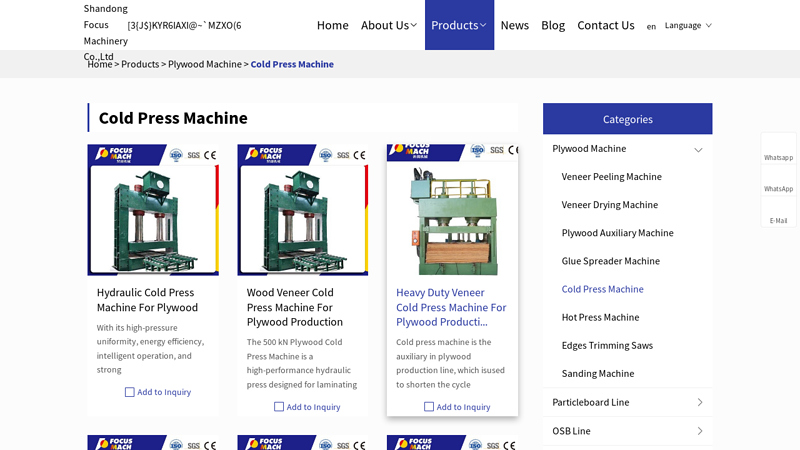This screenshot has height=450, width=800.
Task: Tick Add to Inquiry for Wood Veneer Cold Press
Action: [x=279, y=407]
